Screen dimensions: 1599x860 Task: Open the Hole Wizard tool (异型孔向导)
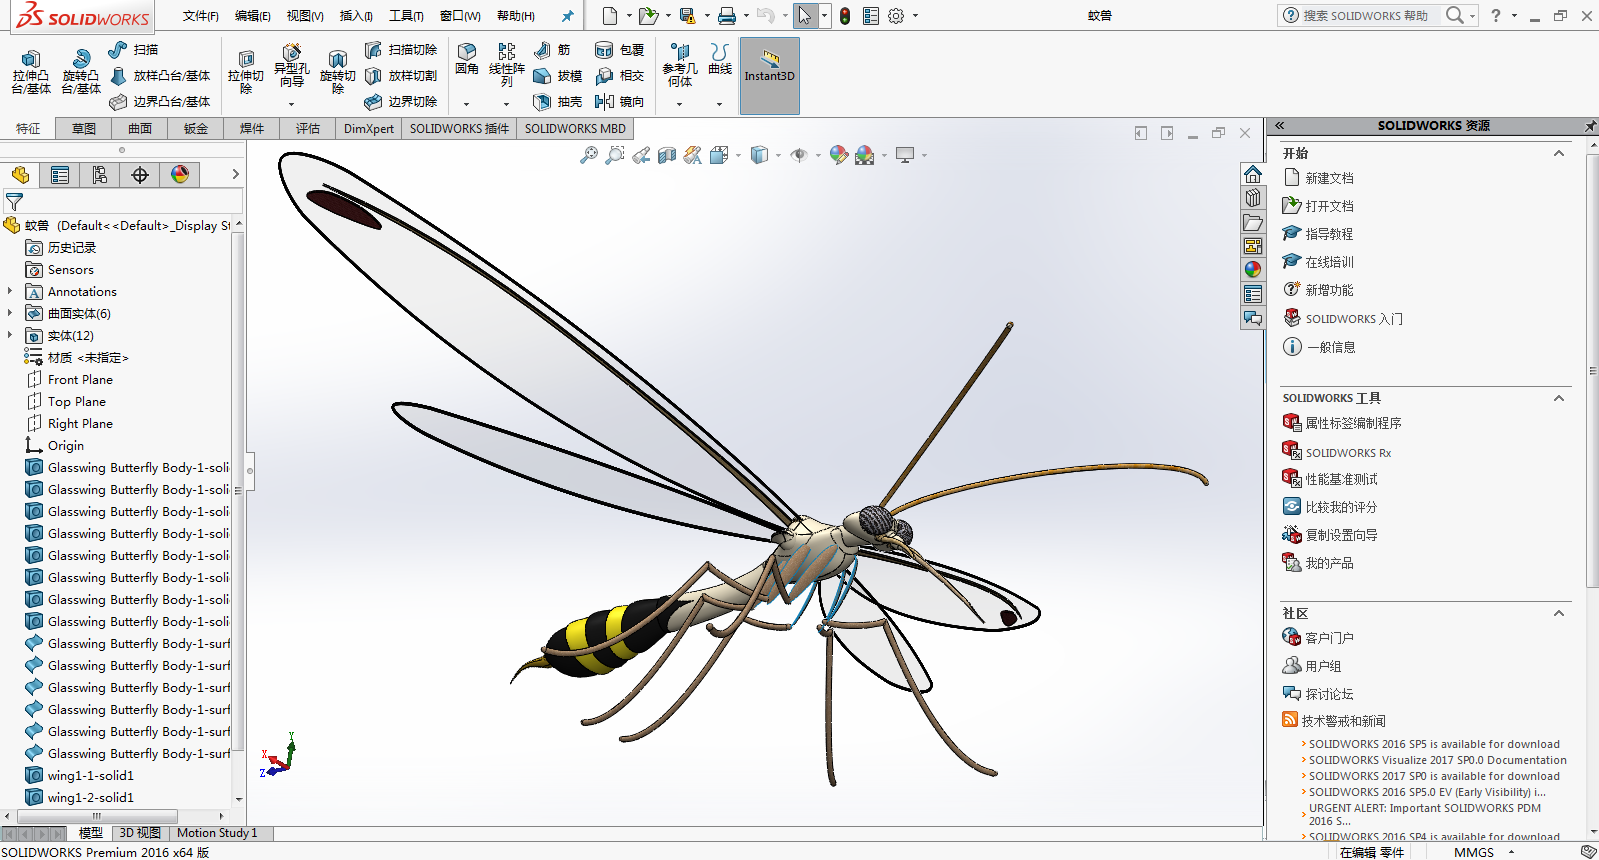pos(292,66)
